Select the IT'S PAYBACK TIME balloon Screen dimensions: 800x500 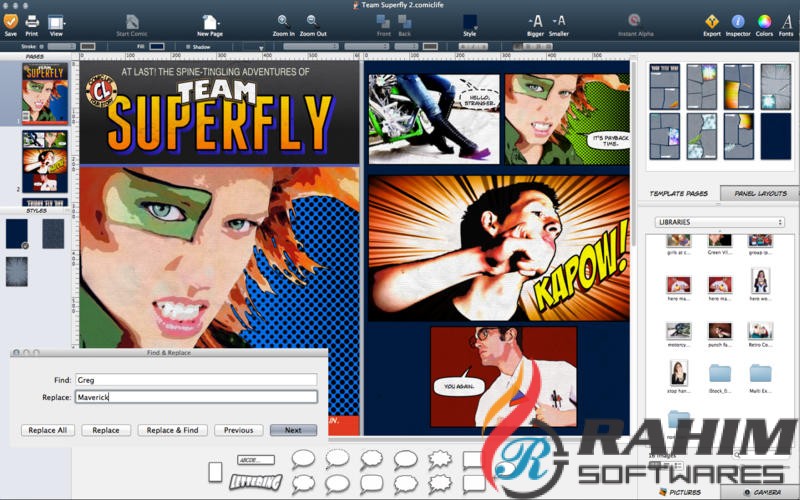(x=608, y=140)
